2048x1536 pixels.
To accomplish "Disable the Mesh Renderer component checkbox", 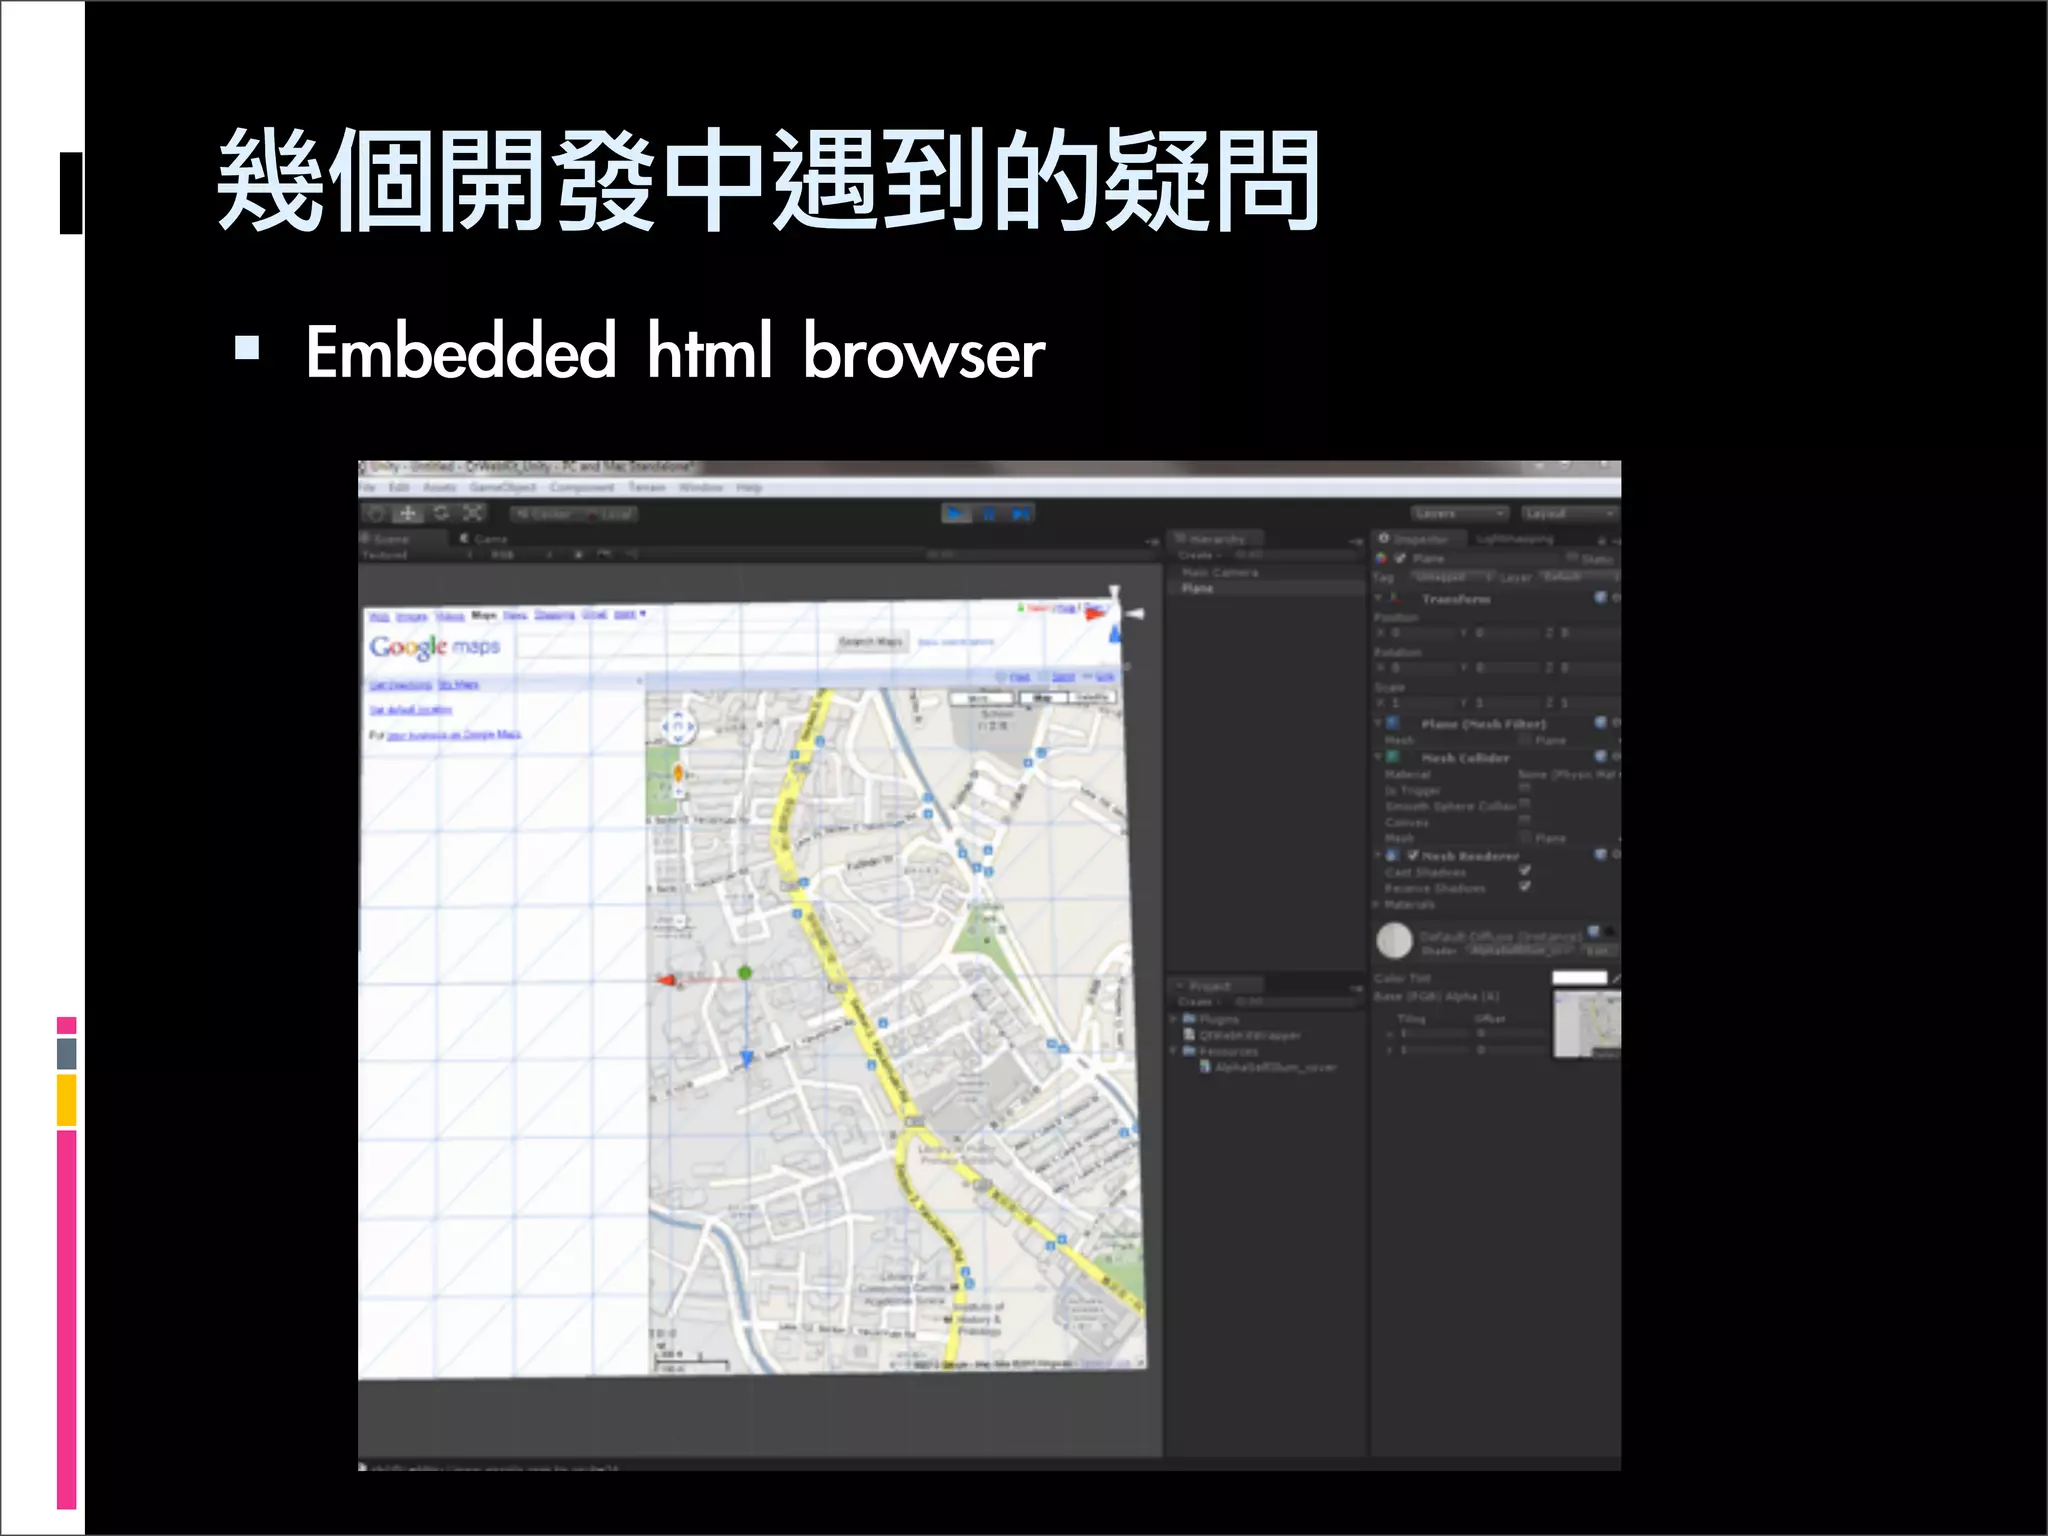I will tap(1413, 856).
